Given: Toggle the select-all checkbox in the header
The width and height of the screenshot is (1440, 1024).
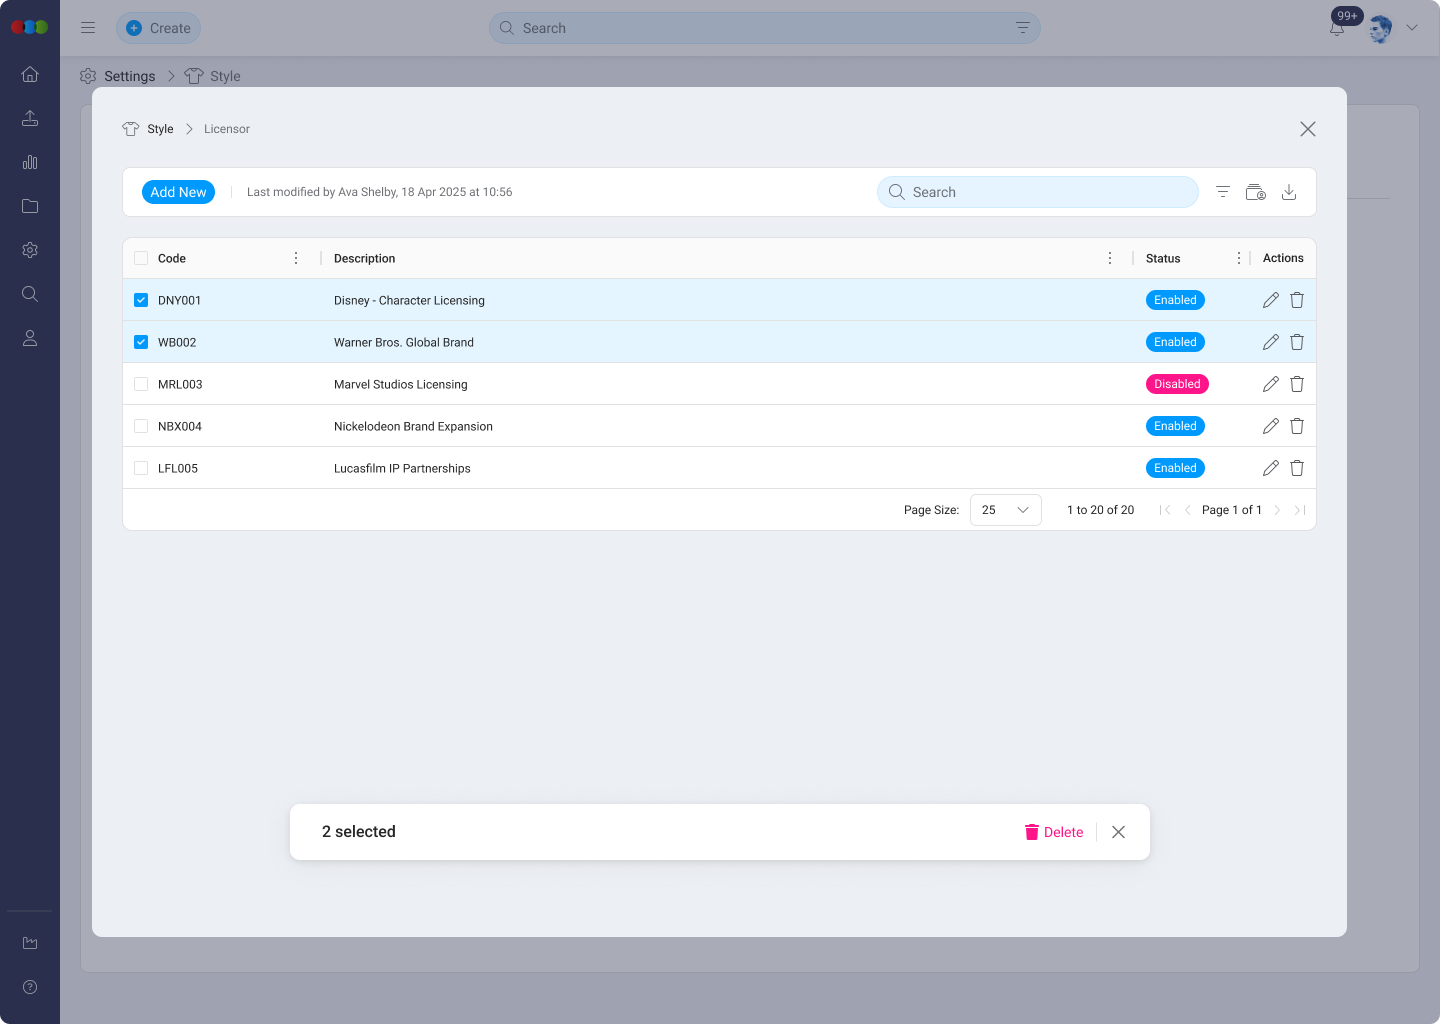Looking at the screenshot, I should 141,258.
